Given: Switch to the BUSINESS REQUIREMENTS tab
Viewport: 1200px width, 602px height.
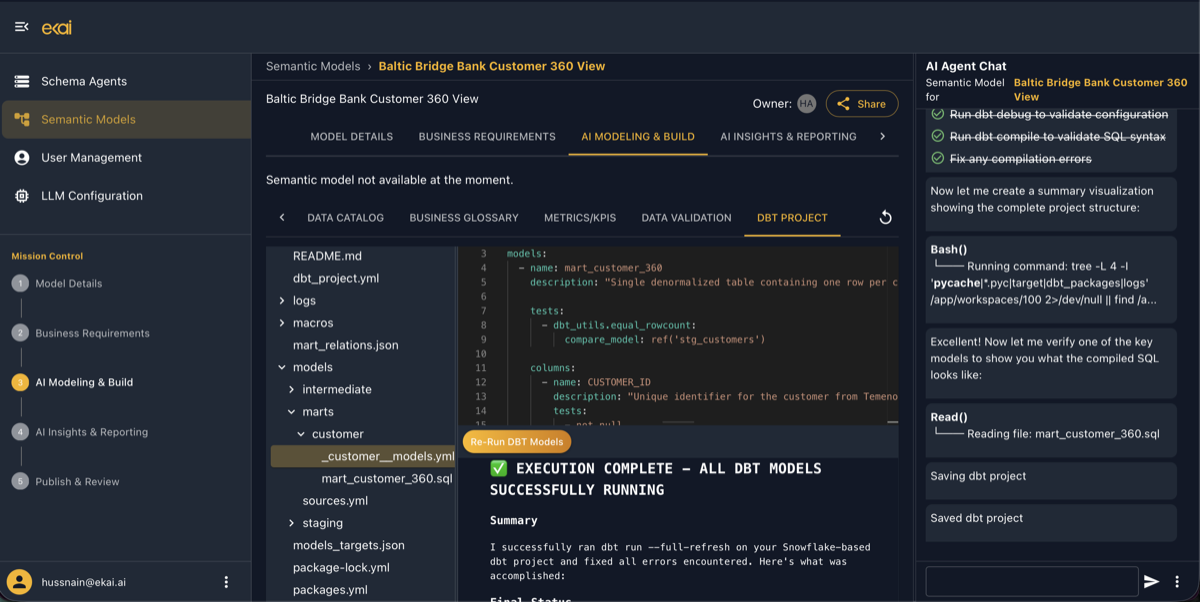Looking at the screenshot, I should coord(487,136).
